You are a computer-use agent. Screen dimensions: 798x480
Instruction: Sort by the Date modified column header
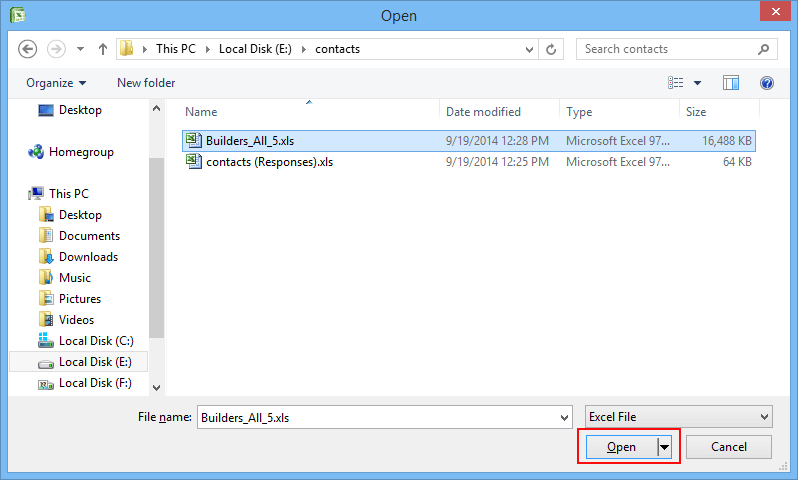click(x=483, y=112)
